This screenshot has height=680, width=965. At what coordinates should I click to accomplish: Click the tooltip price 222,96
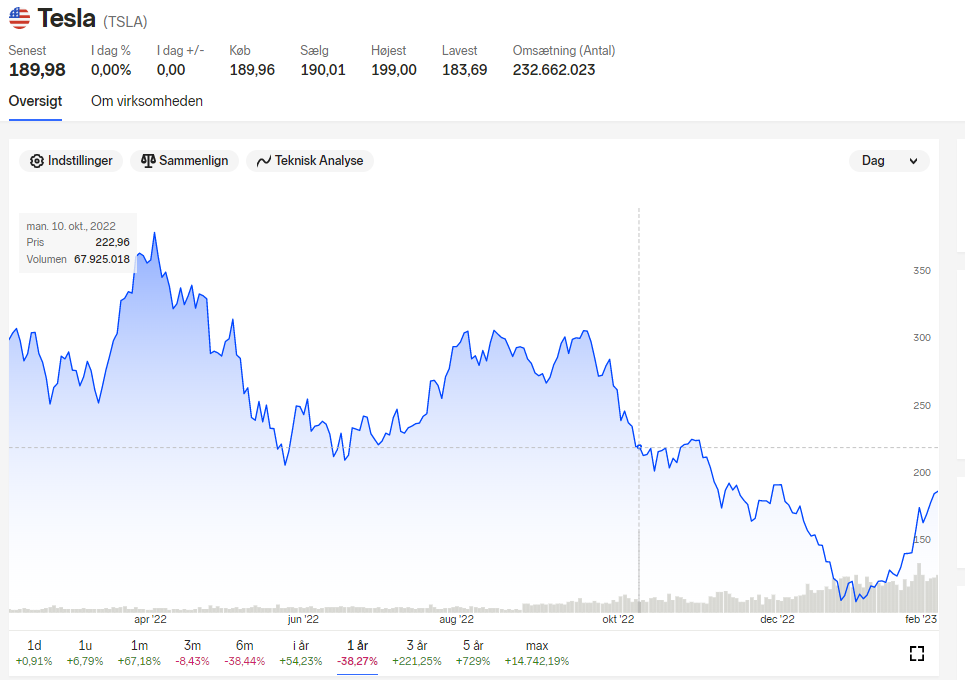point(113,242)
